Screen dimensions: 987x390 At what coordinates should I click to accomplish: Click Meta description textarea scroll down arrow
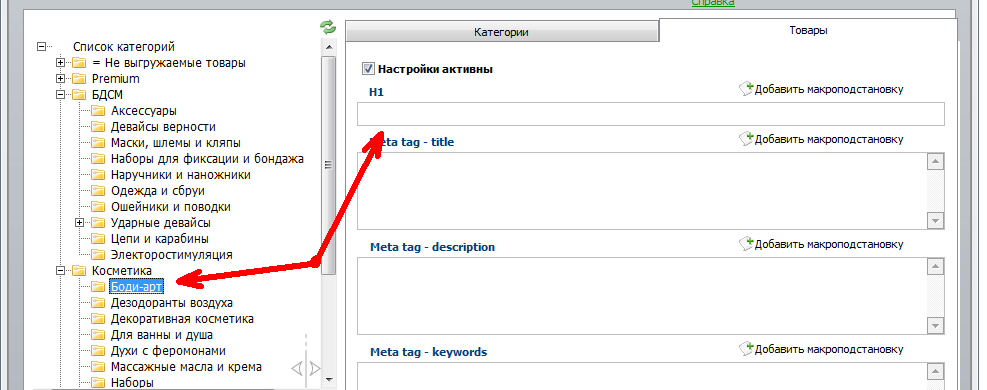pyautogui.click(x=935, y=326)
